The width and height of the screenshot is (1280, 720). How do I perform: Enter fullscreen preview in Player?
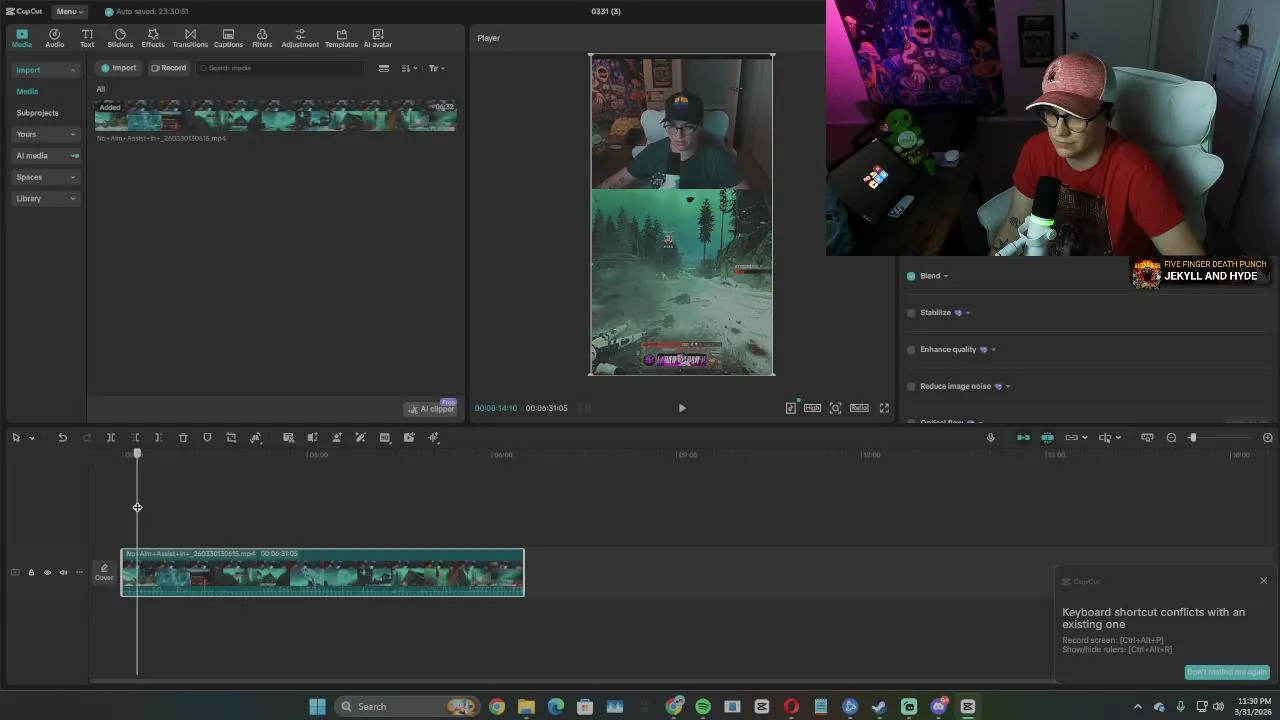click(884, 408)
